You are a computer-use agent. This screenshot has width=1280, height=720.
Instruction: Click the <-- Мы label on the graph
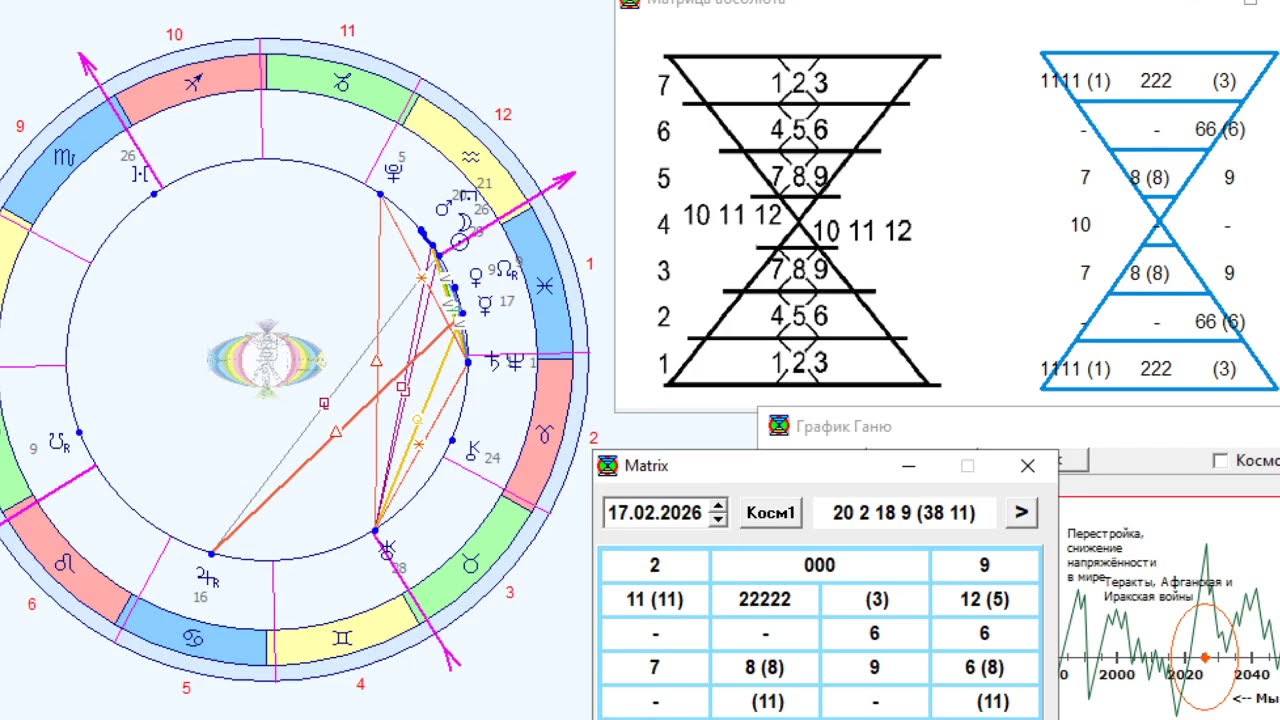click(1257, 699)
